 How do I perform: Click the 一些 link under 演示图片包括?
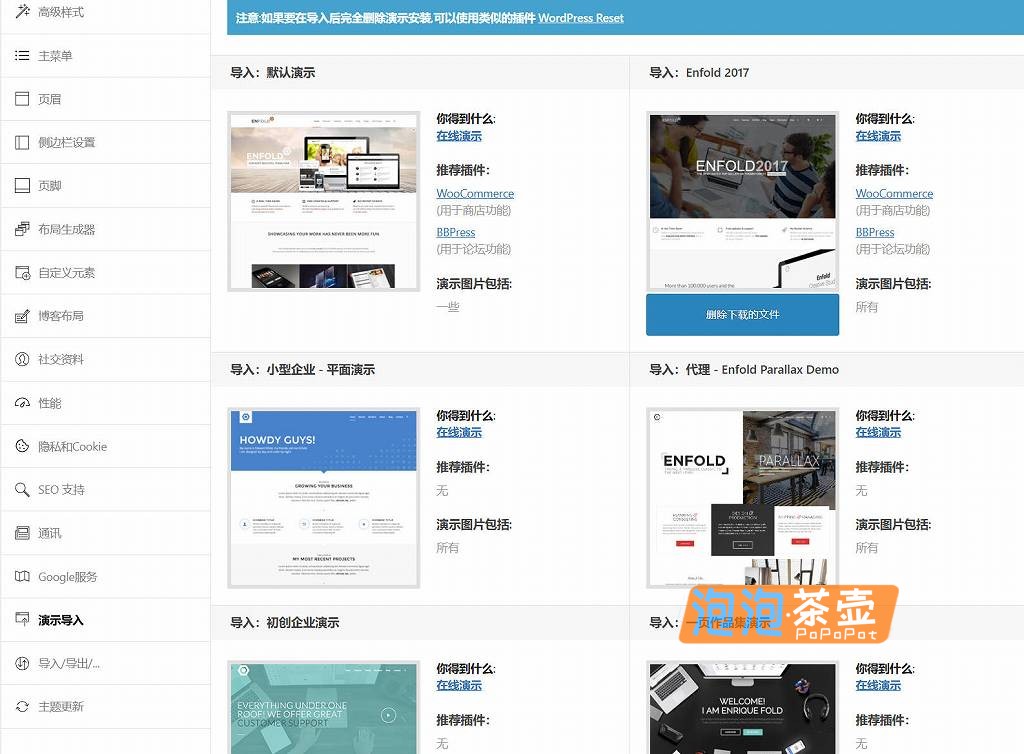click(447, 306)
